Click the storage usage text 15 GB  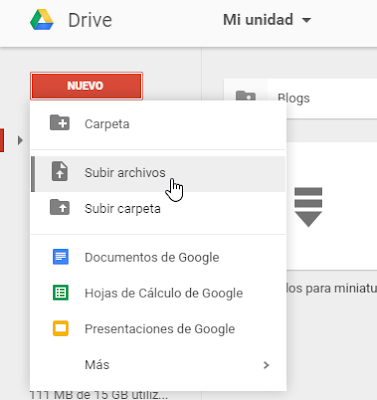[x=99, y=395]
